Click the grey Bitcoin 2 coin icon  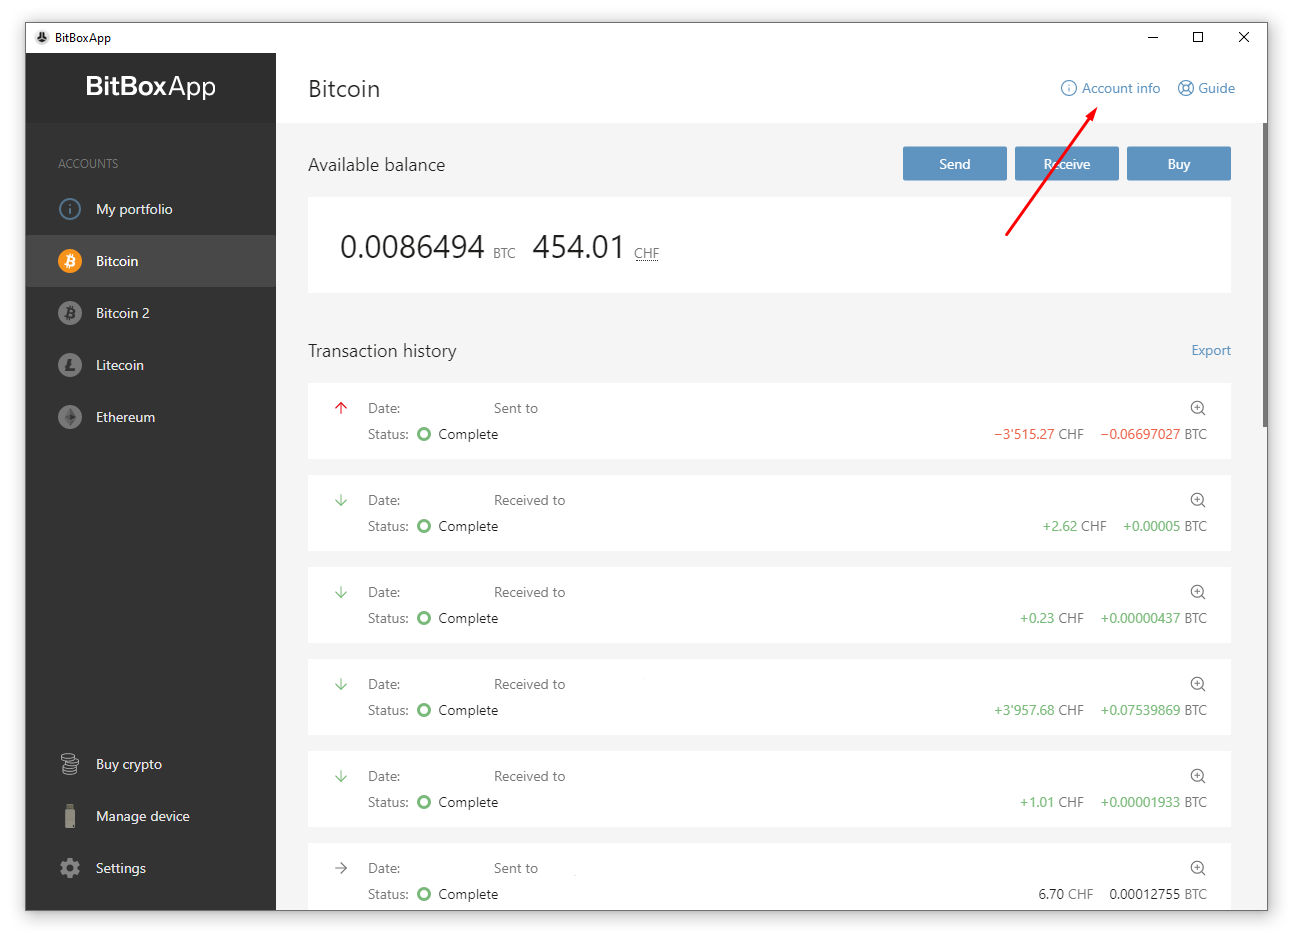(70, 313)
